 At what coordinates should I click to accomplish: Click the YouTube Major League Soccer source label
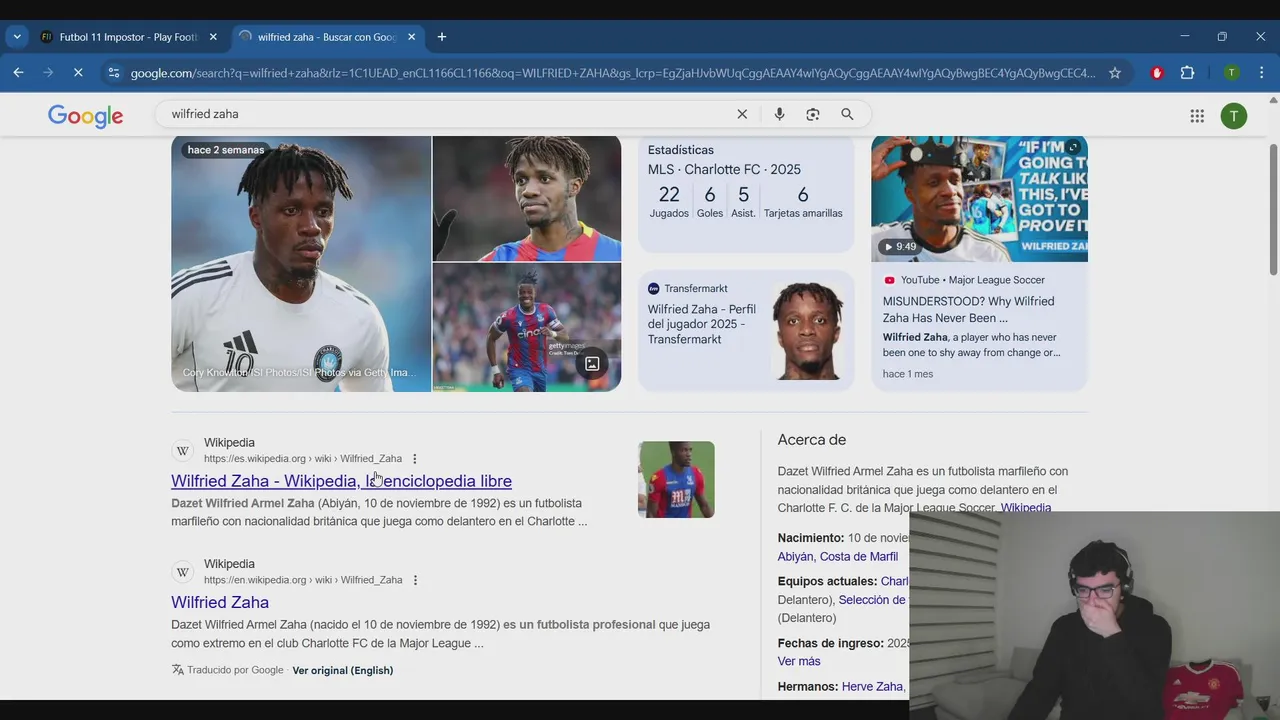tap(964, 280)
